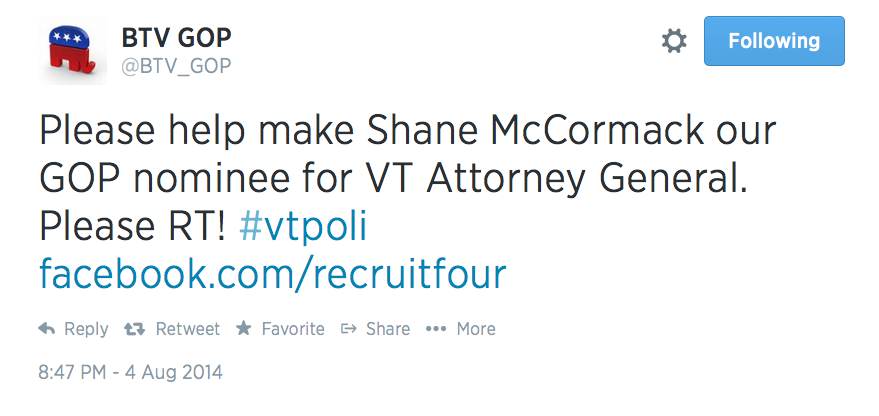Click the favorite star icon
Screen dimensions: 879x416
[x=243, y=329]
